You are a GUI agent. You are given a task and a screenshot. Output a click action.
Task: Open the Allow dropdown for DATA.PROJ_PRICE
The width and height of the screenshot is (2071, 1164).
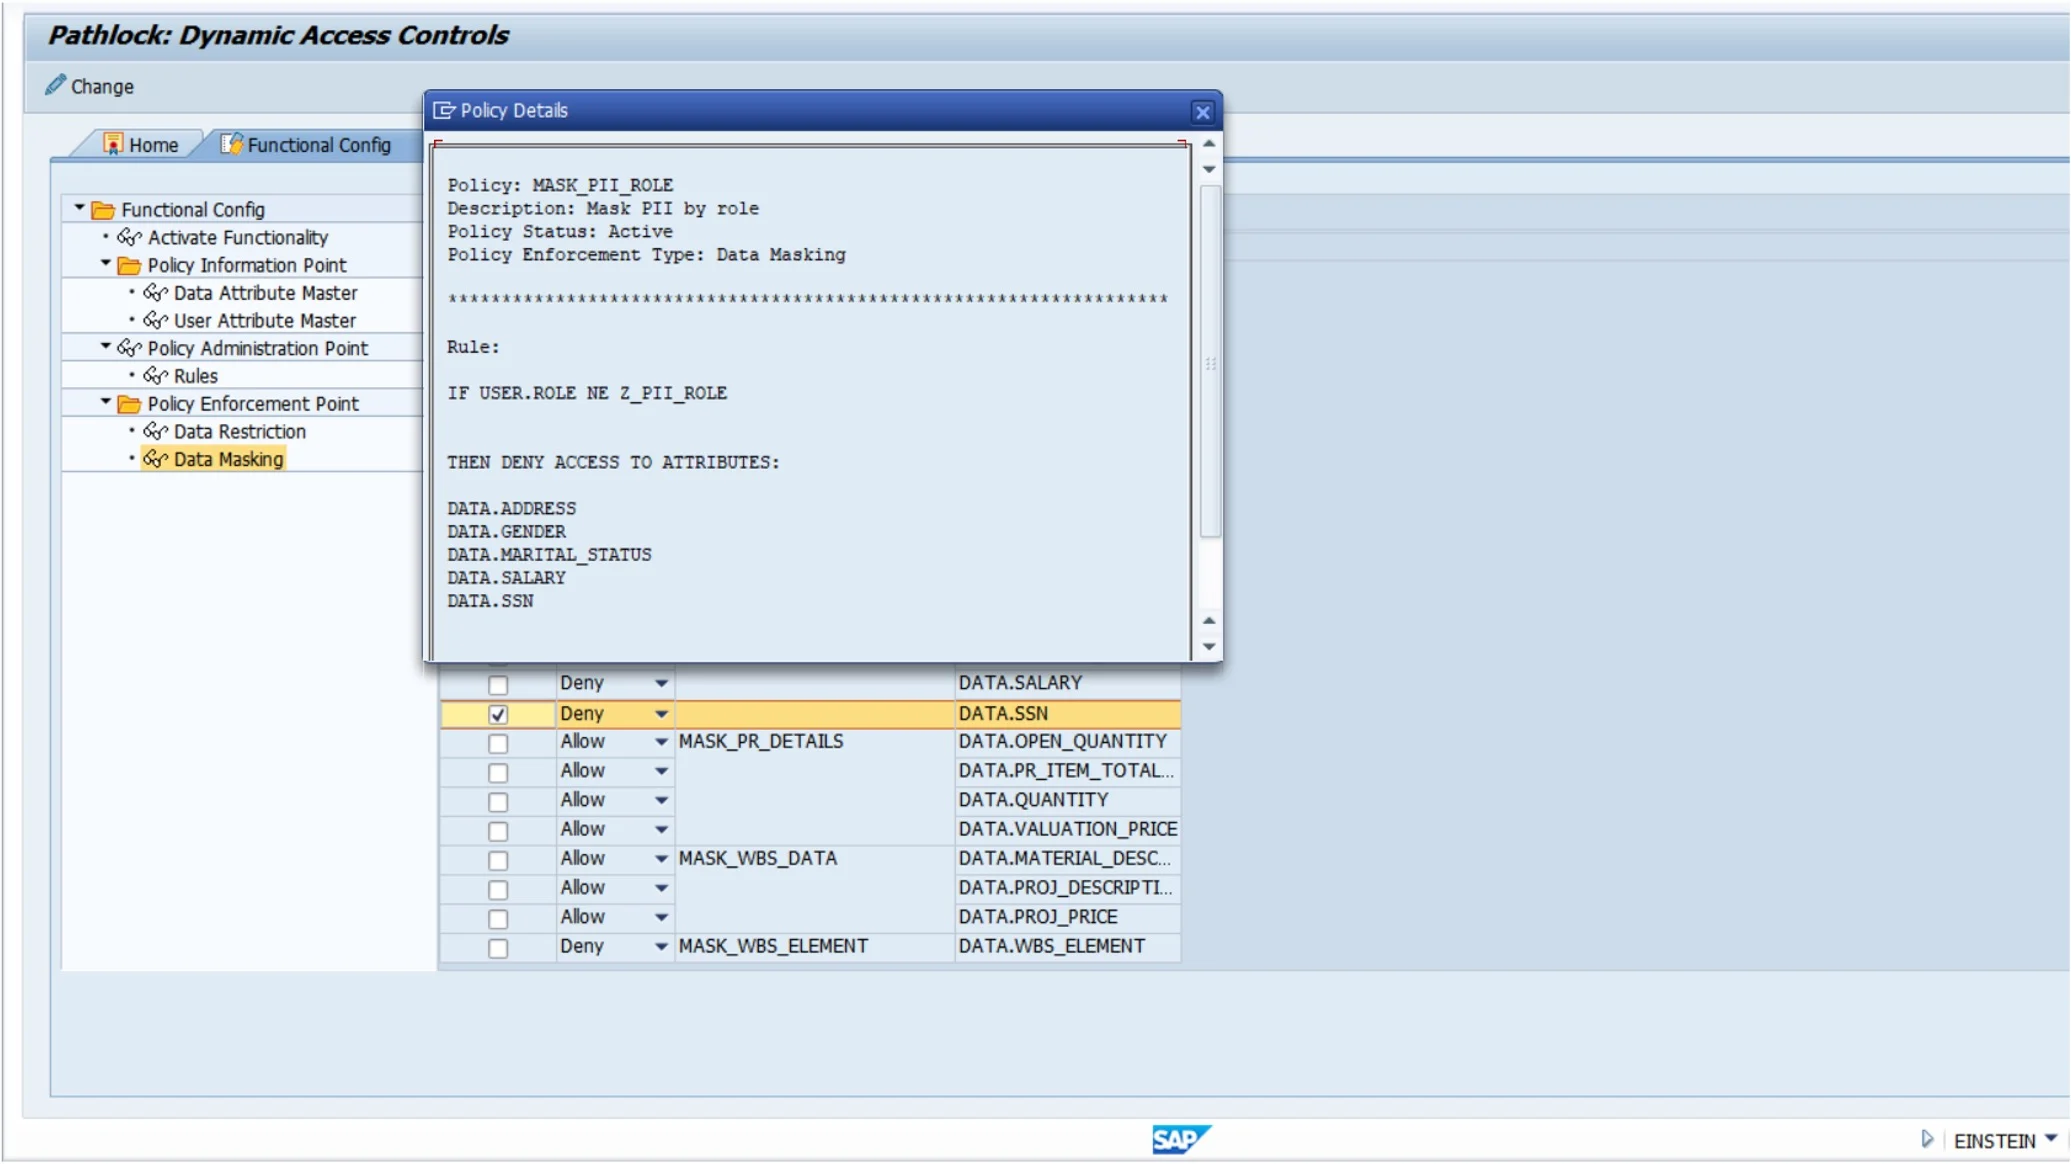coord(661,917)
